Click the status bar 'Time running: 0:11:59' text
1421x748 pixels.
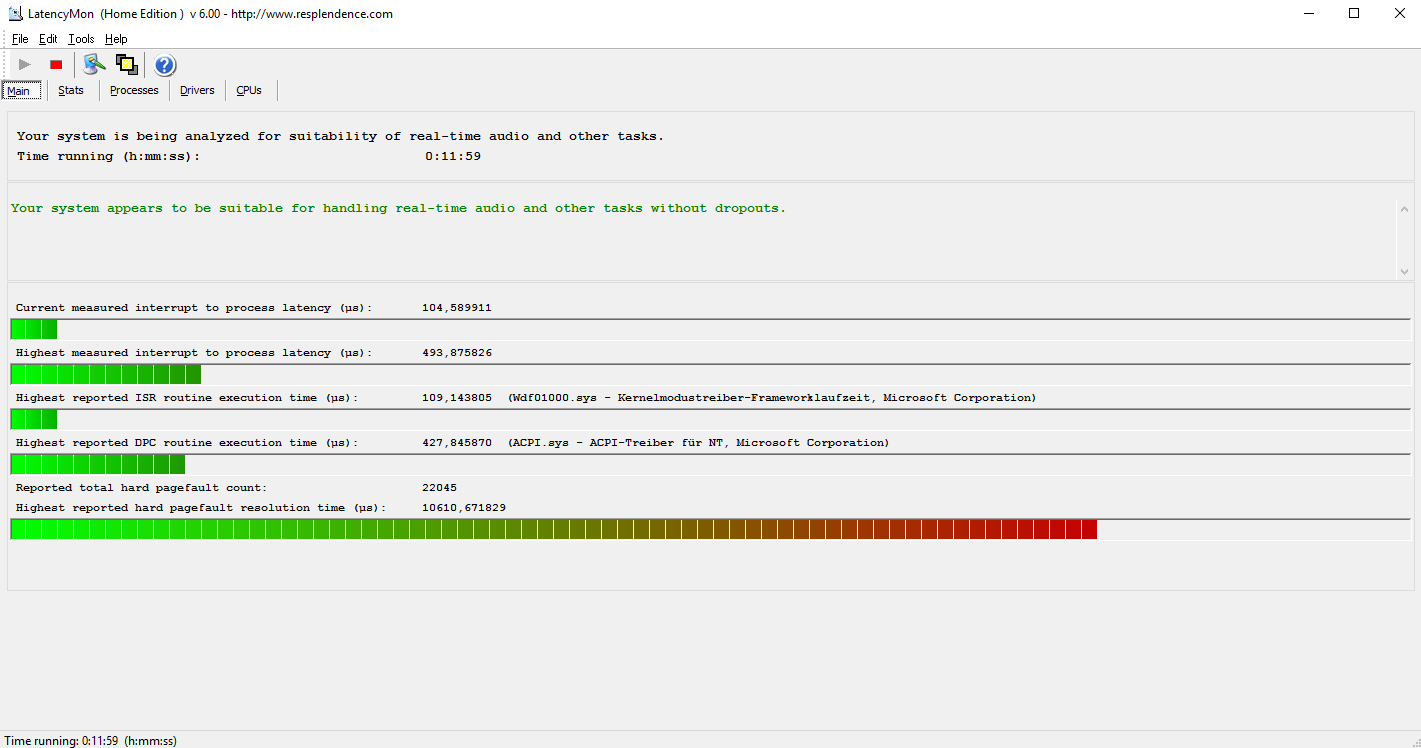(x=90, y=741)
